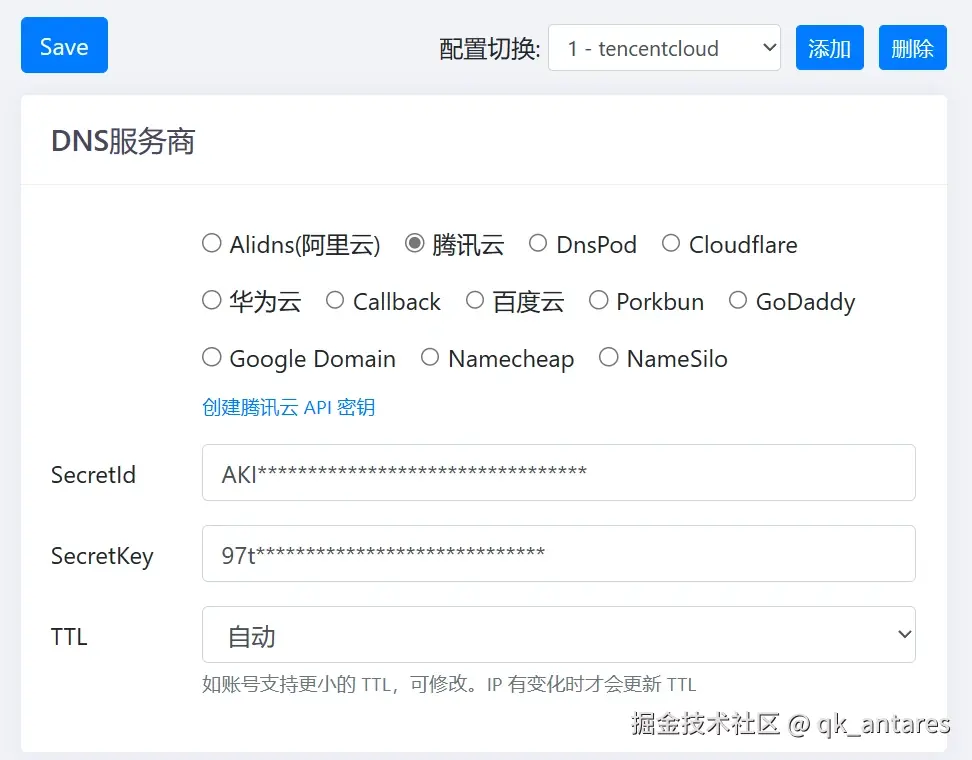
Task: Choose the GoDaddy radio option
Action: (738, 300)
